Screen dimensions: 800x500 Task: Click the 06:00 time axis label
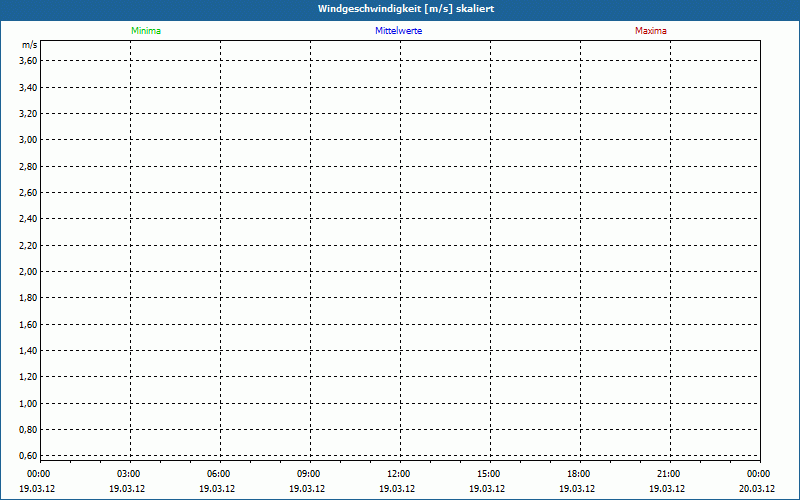point(218,474)
